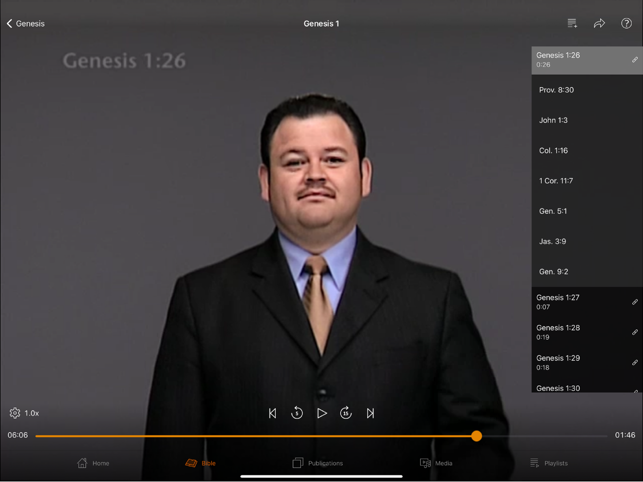The height and width of the screenshot is (482, 643).
Task: Change the 1.0x playback speed
Action: point(32,413)
